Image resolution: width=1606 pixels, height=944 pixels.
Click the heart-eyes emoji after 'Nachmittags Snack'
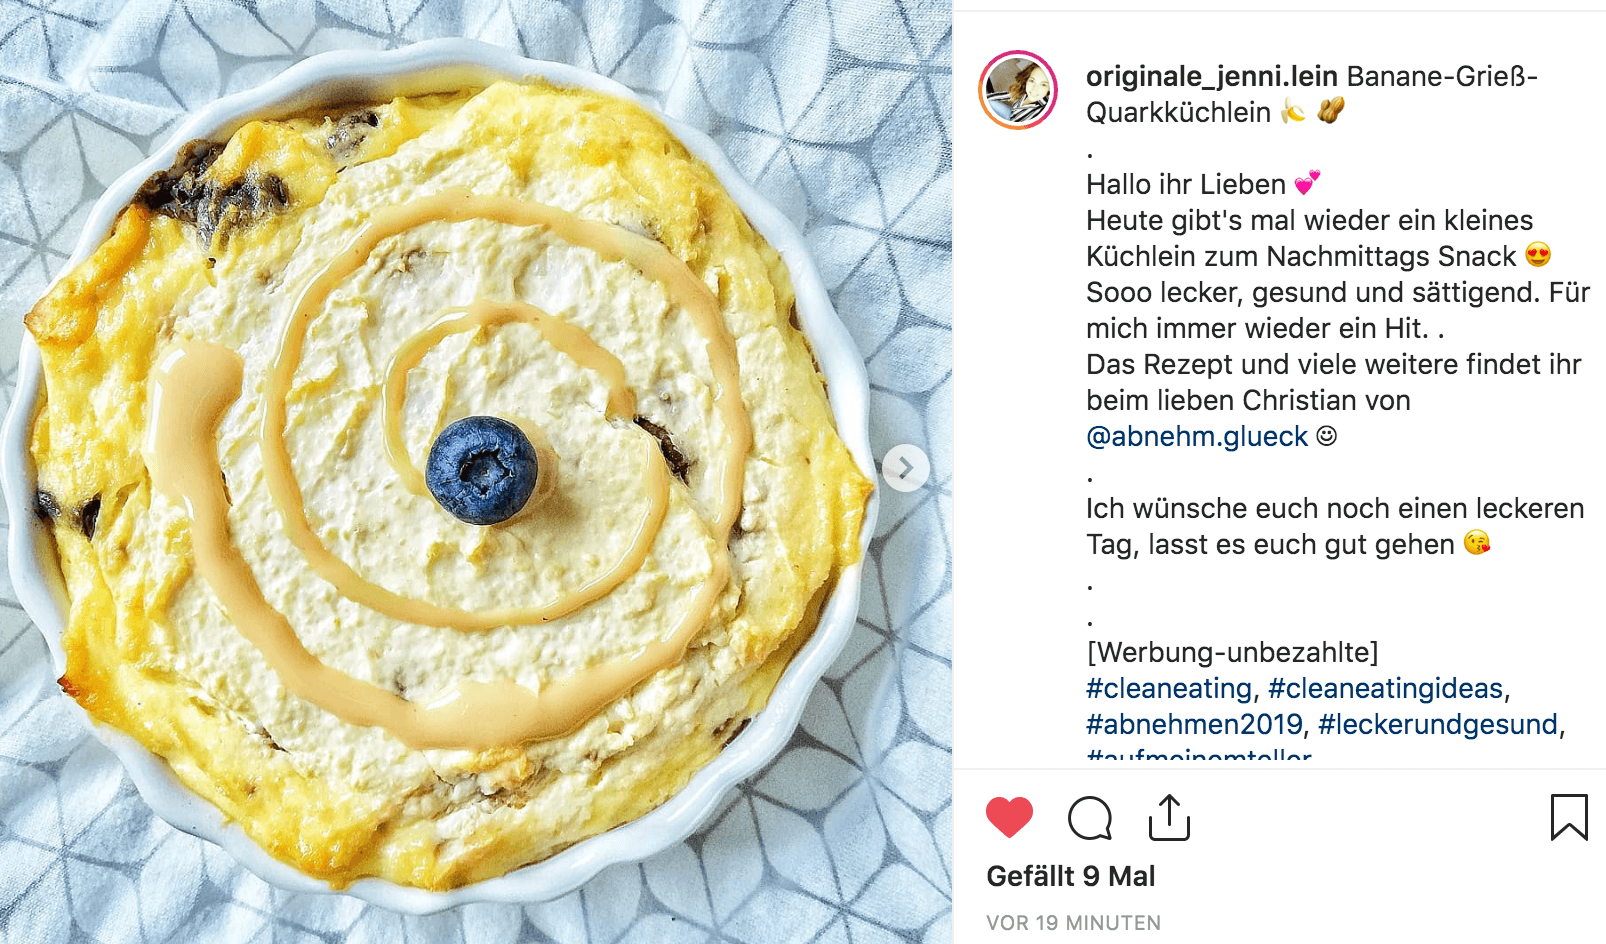pos(1538,255)
